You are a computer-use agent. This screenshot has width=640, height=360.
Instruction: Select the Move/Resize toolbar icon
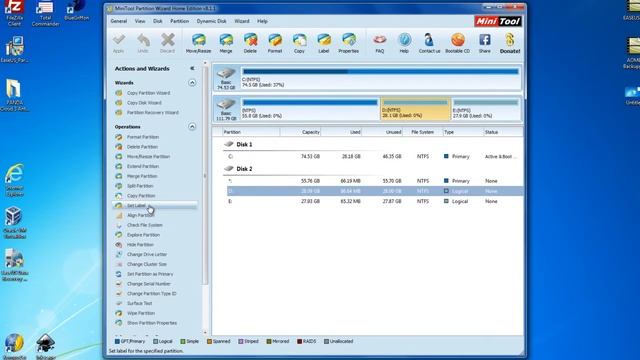(x=198, y=43)
